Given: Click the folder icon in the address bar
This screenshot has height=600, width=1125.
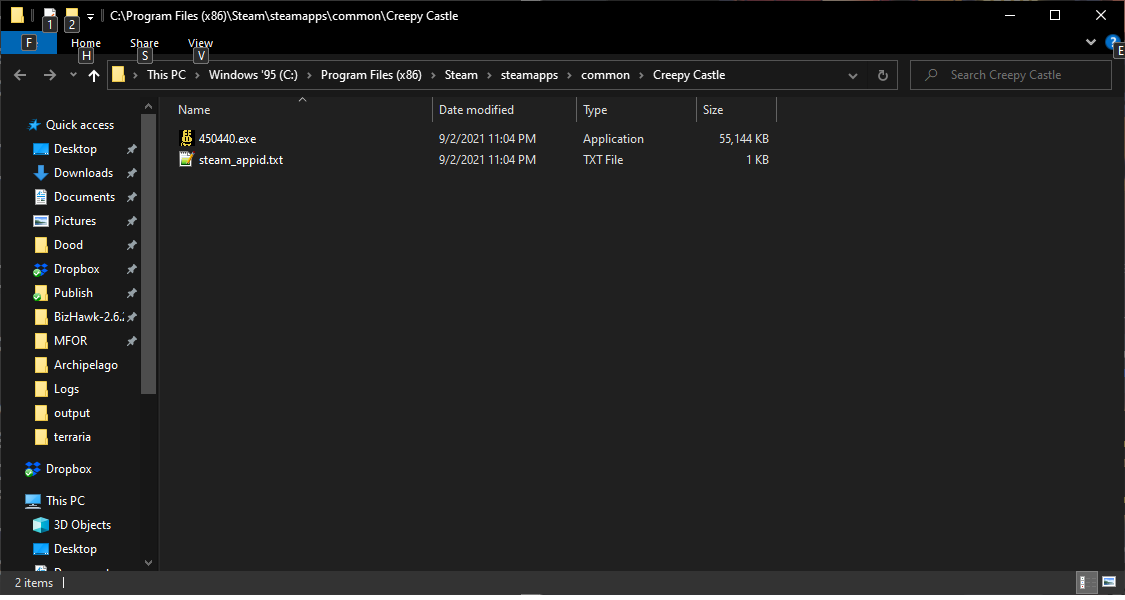Looking at the screenshot, I should (x=119, y=74).
